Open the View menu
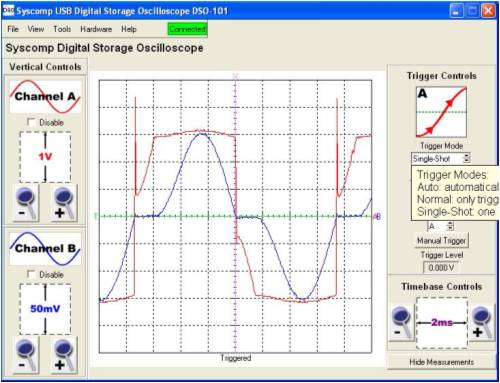500x383 pixels. (36, 29)
